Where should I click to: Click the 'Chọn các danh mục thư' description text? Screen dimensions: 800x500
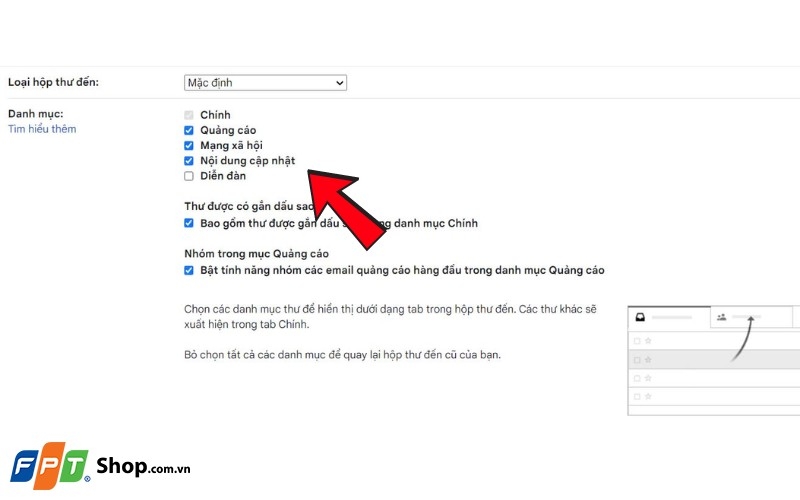coord(390,316)
